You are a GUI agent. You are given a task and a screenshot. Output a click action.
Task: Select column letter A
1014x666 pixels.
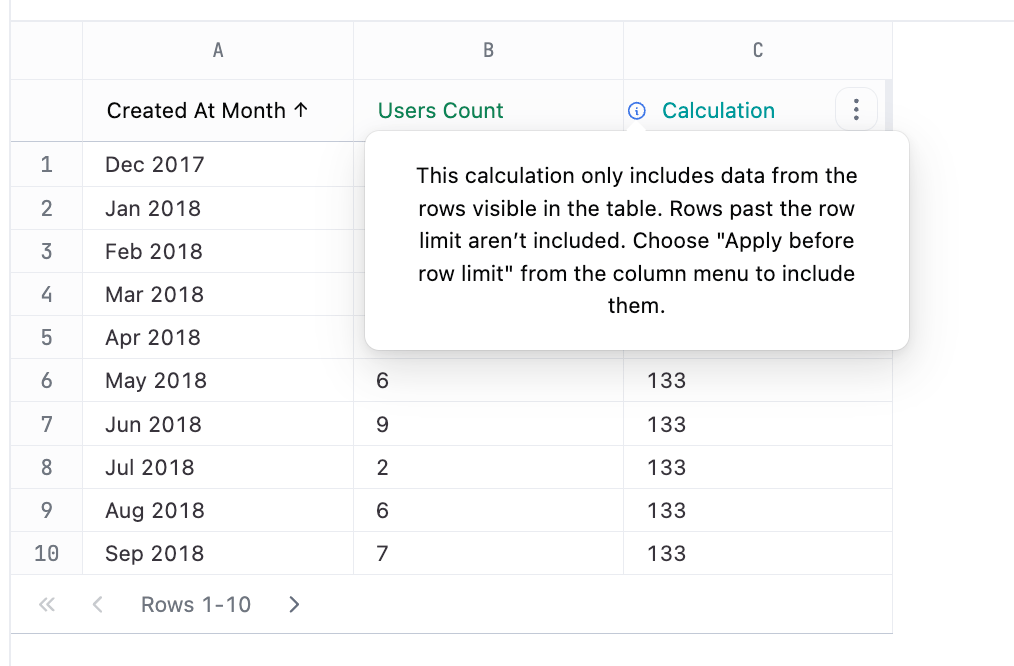218,50
